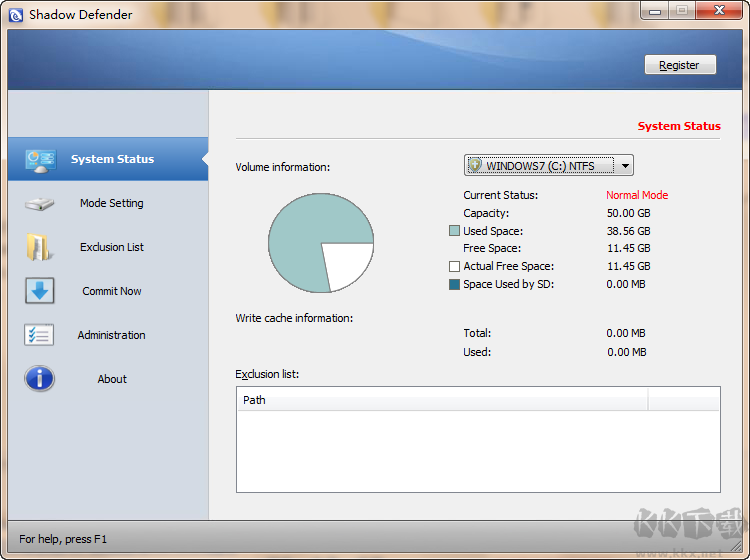Click the Path column header

[442, 400]
